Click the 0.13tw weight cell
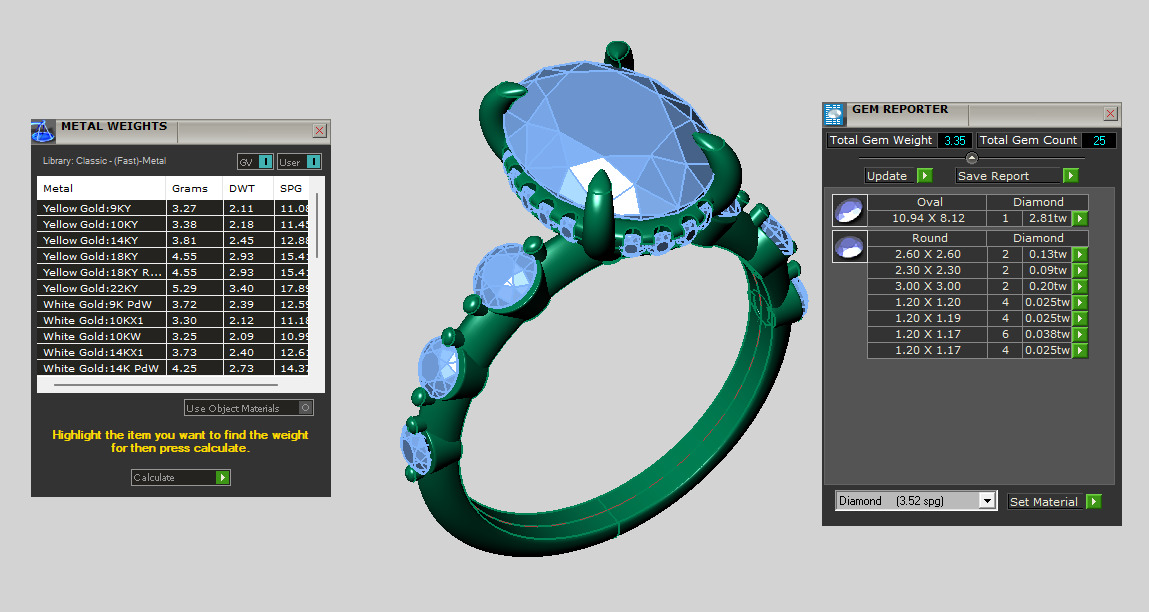Screen dimensions: 1149x612 (1048, 254)
